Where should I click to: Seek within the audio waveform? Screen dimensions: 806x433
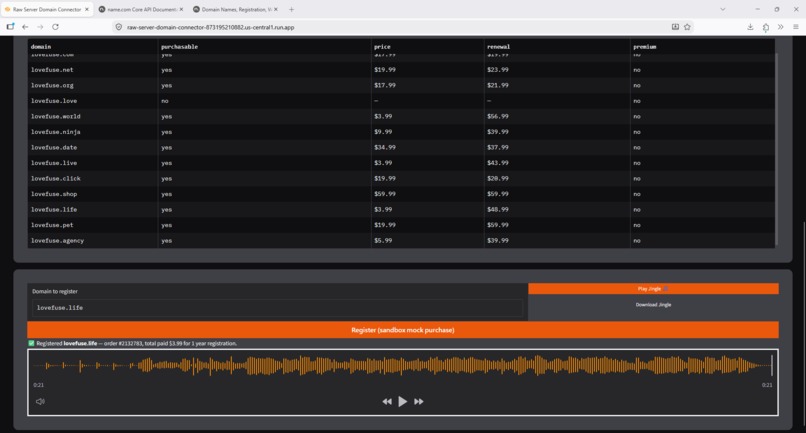[x=402, y=365]
